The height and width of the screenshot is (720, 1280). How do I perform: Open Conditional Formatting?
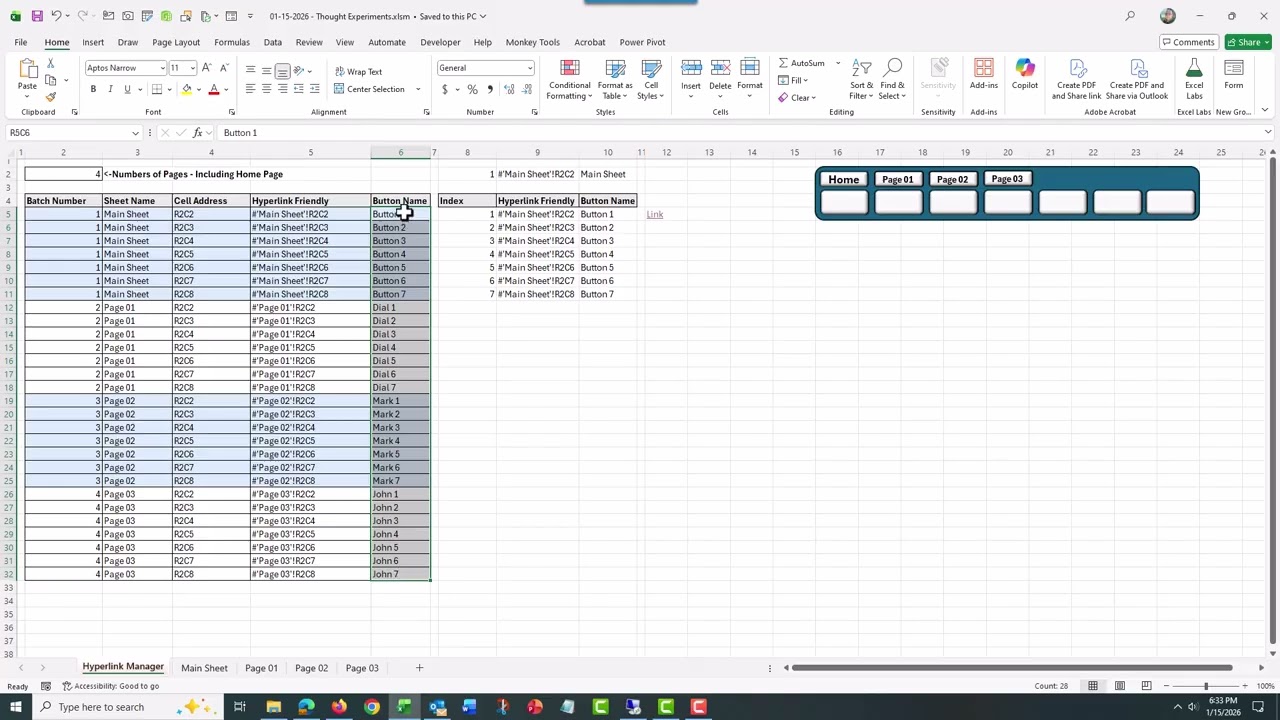coord(569,80)
